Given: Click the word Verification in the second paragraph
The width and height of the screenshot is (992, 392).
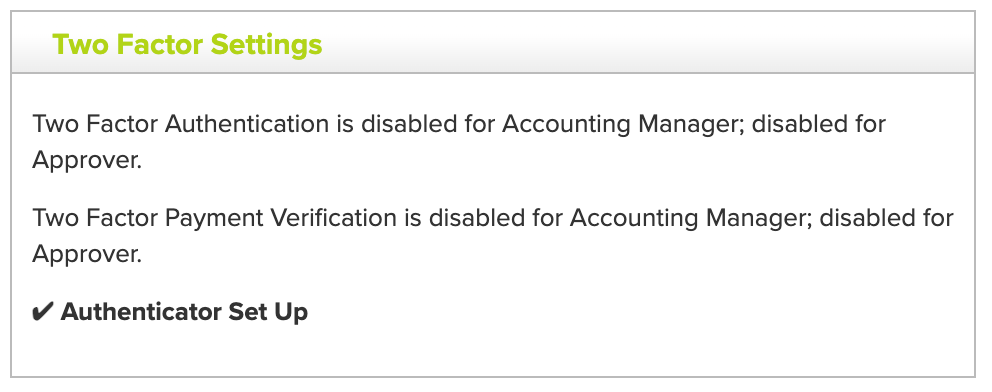Looking at the screenshot, I should point(333,218).
